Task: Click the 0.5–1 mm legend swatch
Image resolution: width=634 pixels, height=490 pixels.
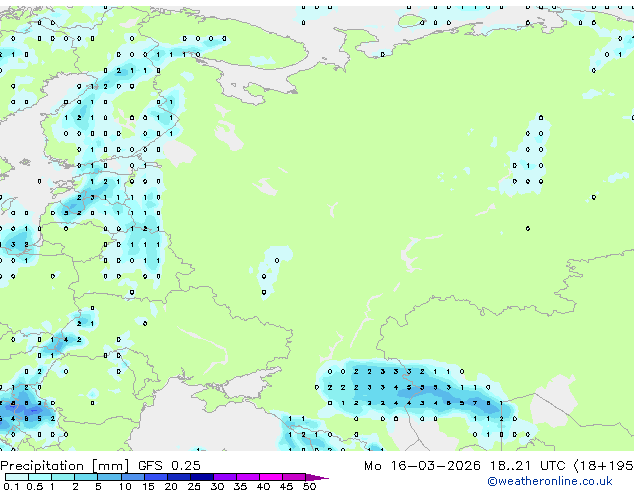Action: [40, 477]
